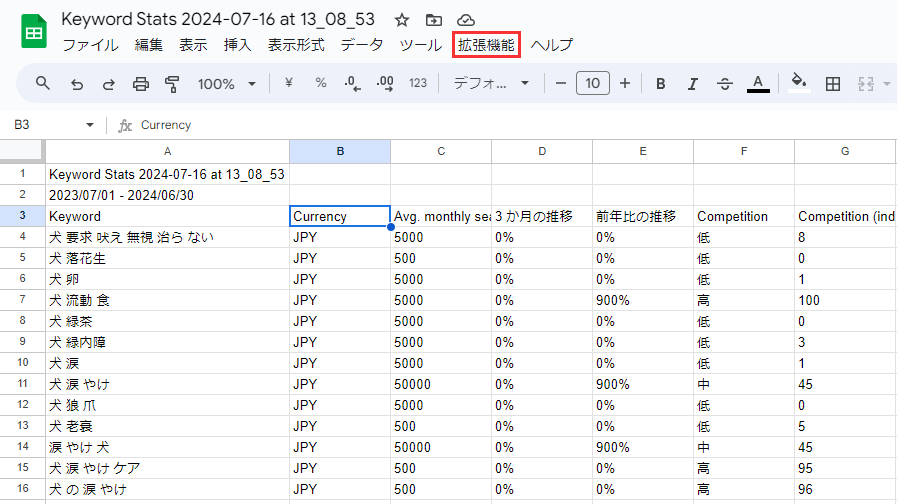The width and height of the screenshot is (897, 504).
Task: Toggle bold formatting
Action: (x=660, y=84)
